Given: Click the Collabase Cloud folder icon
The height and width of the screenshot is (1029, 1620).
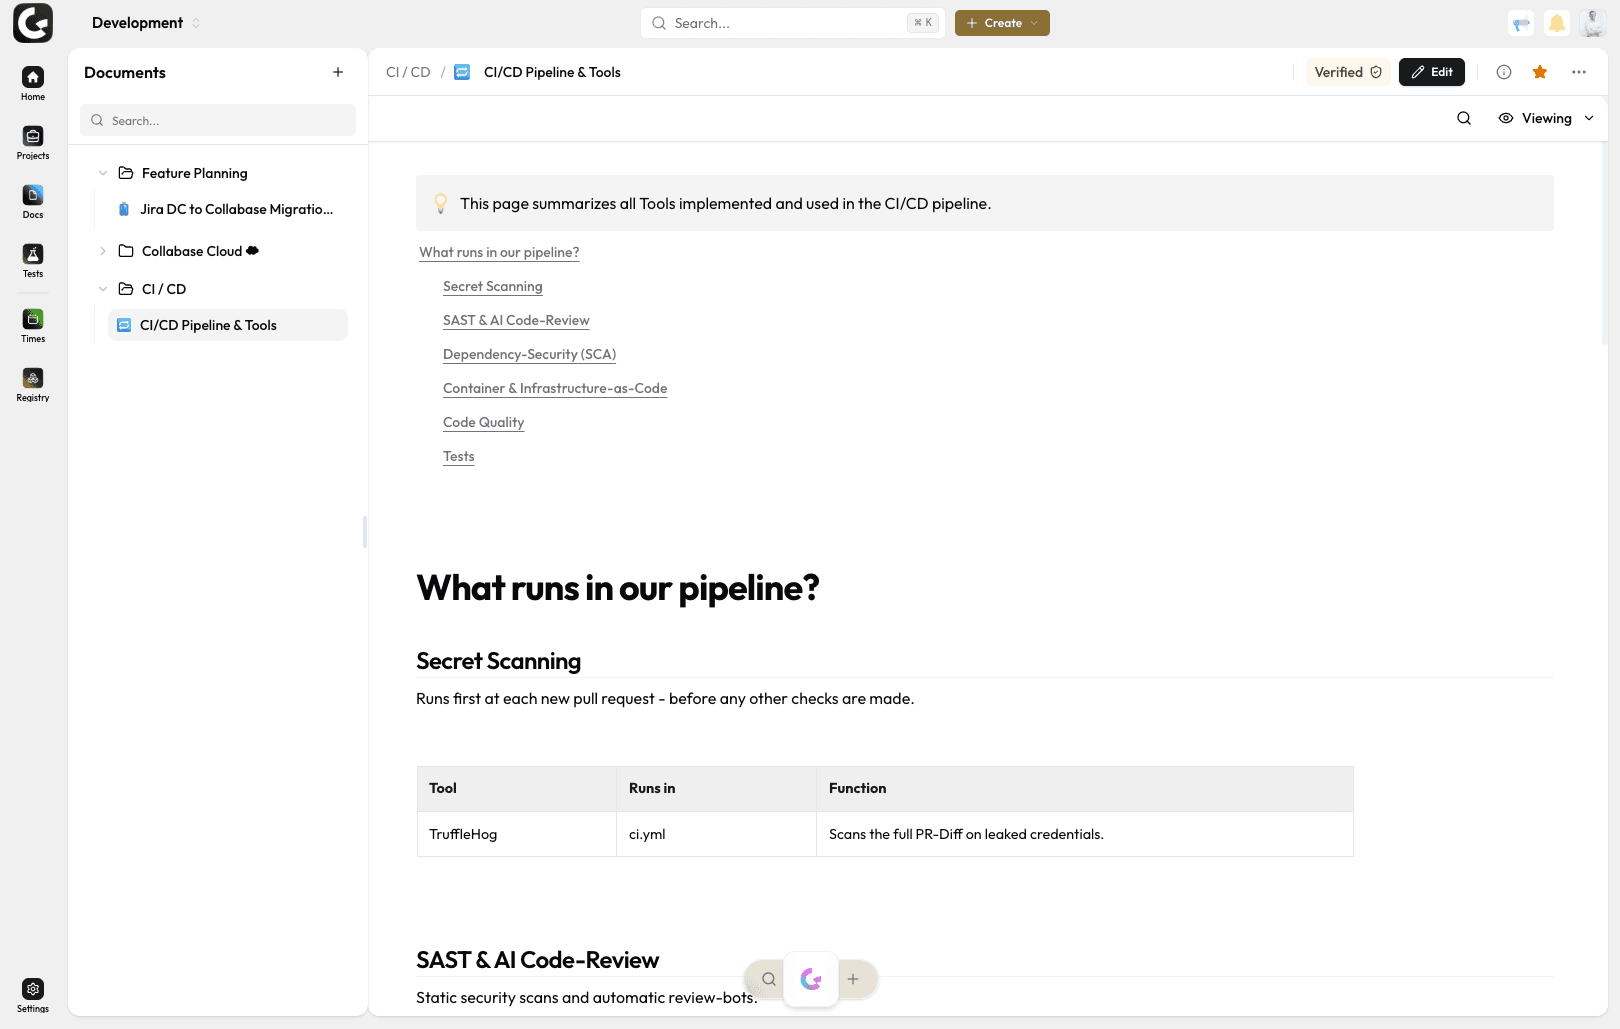Looking at the screenshot, I should (126, 251).
